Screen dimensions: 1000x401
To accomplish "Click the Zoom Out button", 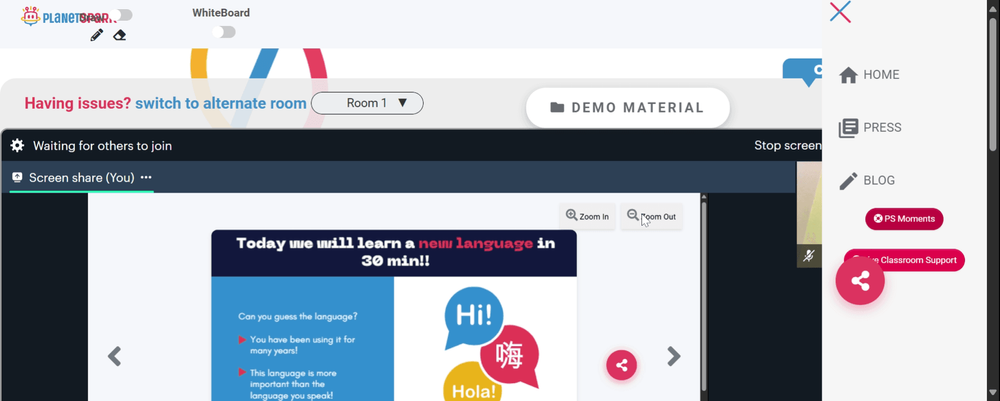I will (x=652, y=217).
